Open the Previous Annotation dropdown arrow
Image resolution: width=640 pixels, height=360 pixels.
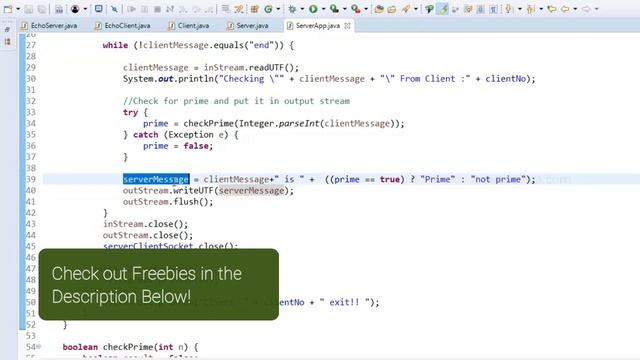(541, 9)
